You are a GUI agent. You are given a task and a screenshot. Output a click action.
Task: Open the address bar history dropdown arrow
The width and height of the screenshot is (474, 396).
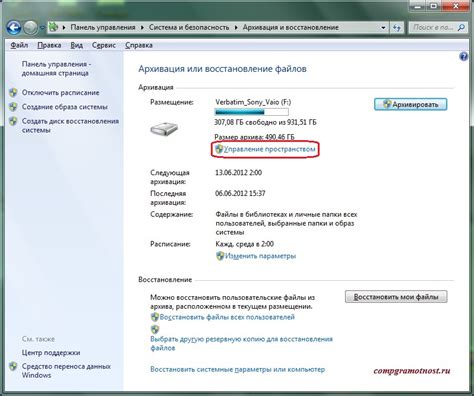tap(383, 28)
